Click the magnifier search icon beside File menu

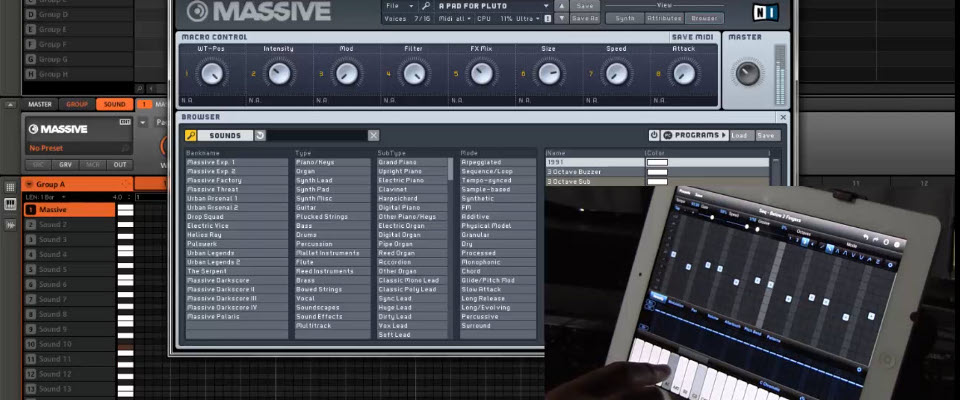coord(426,6)
